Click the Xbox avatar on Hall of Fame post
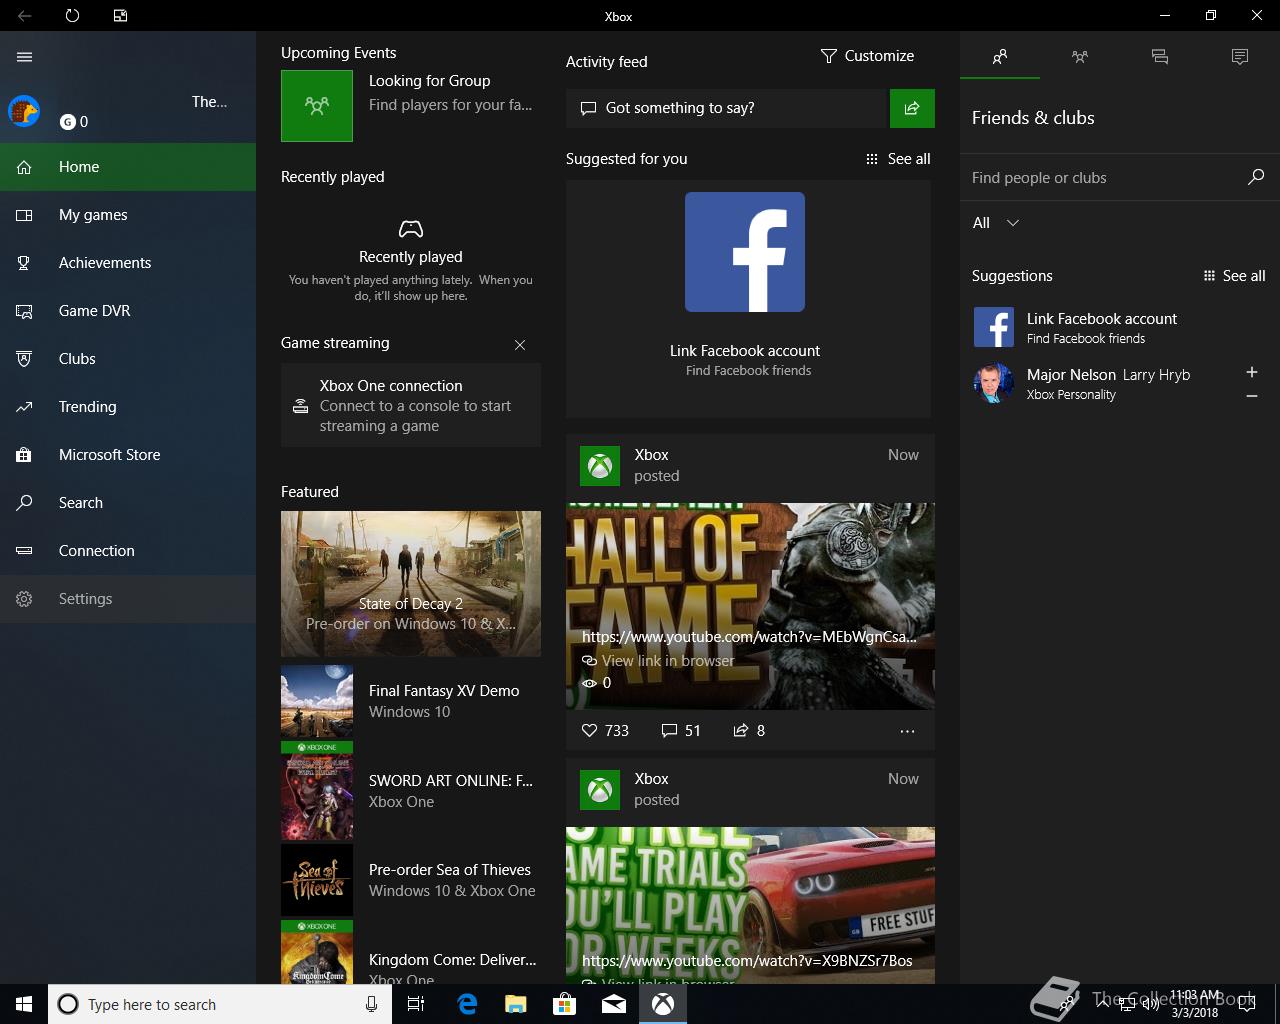The height and width of the screenshot is (1024, 1280). 600,466
